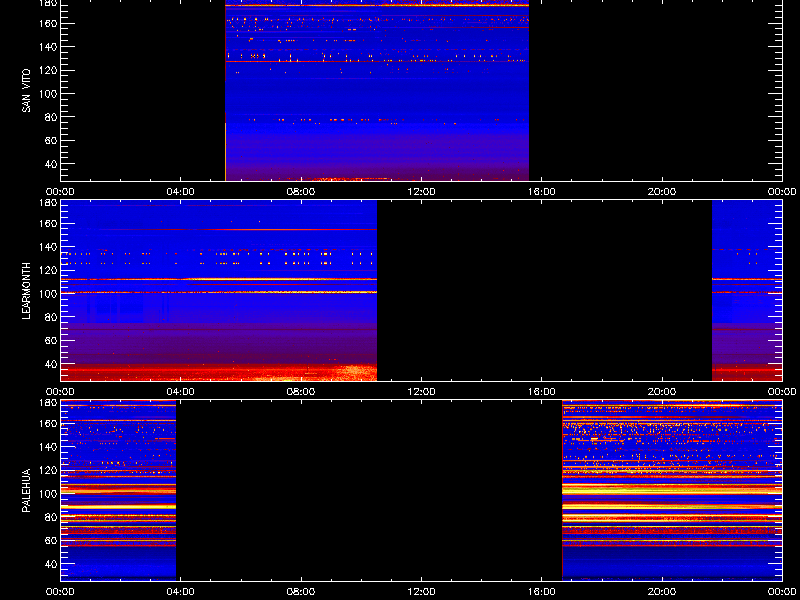Select the 60 frequency label on San Vito axis
Viewport: 800px width, 600px height.
point(51,140)
